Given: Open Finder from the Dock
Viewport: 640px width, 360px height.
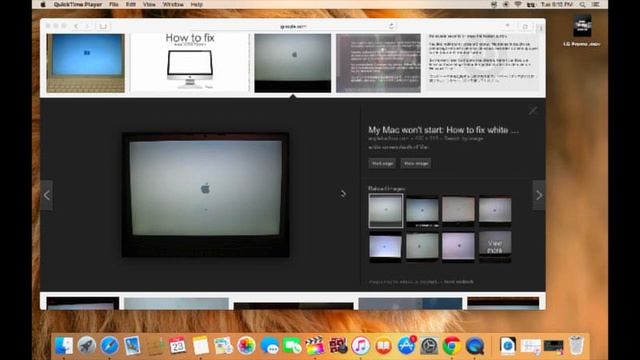Looking at the screenshot, I should tap(64, 346).
